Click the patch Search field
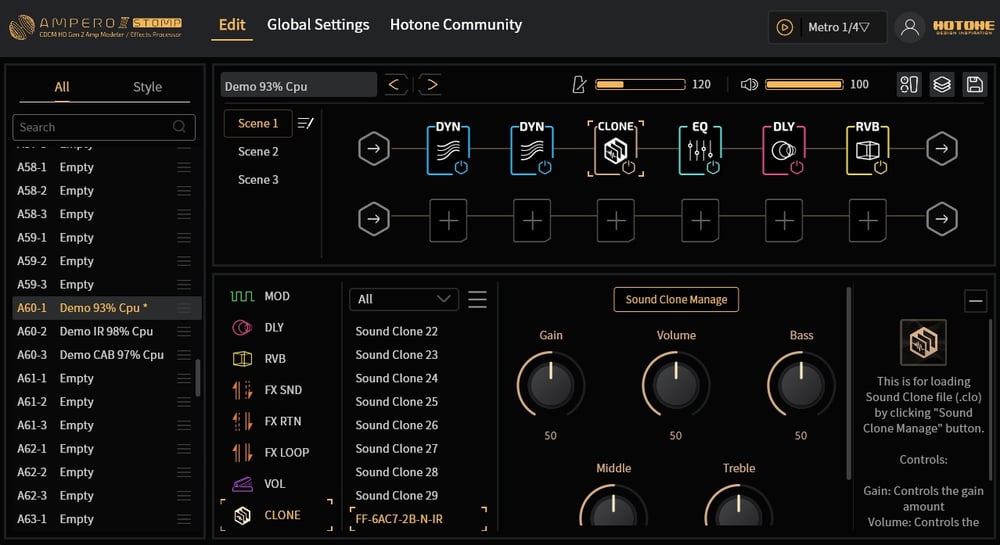This screenshot has height=545, width=1000. [104, 127]
